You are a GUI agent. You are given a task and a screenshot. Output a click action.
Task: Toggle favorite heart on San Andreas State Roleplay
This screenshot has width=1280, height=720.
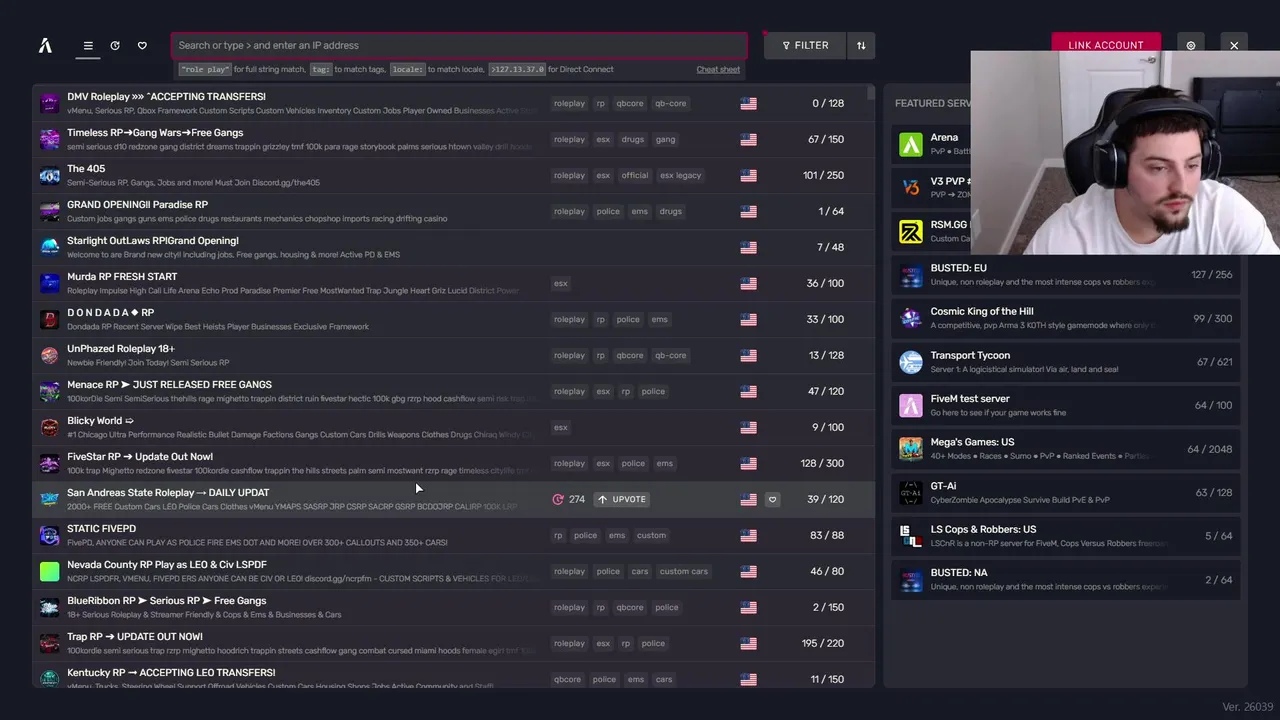(772, 499)
